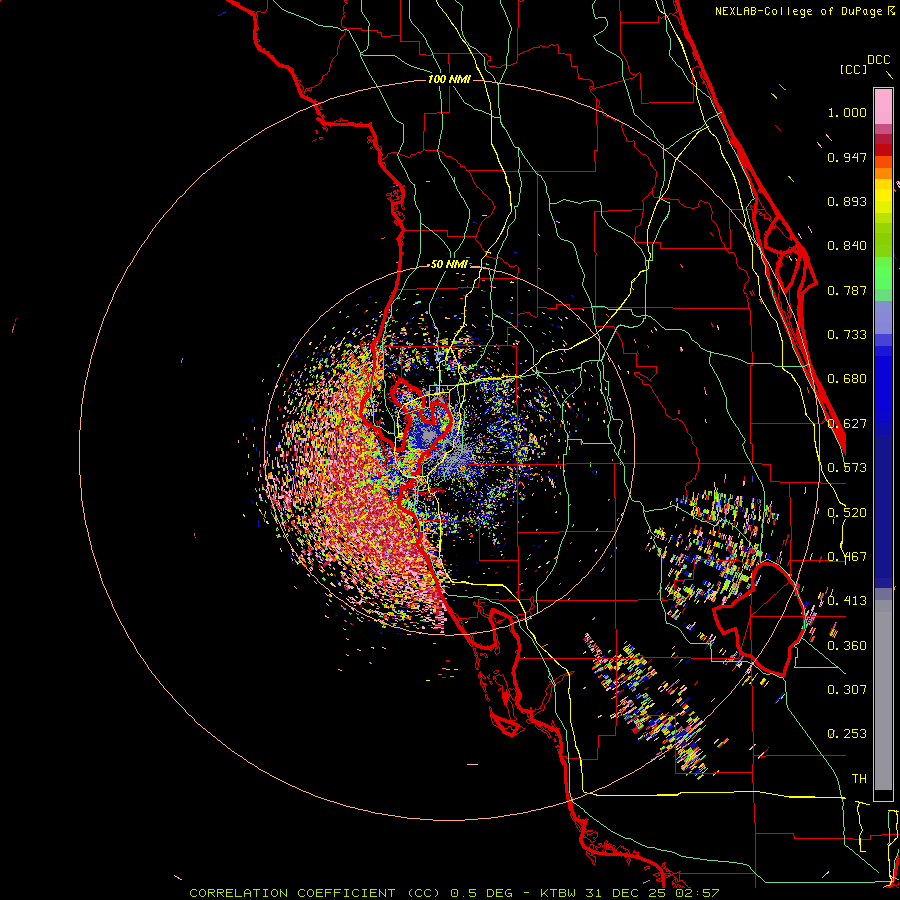This screenshot has width=900, height=900.
Task: Click the 100 NMI range ring label
Action: (x=449, y=79)
